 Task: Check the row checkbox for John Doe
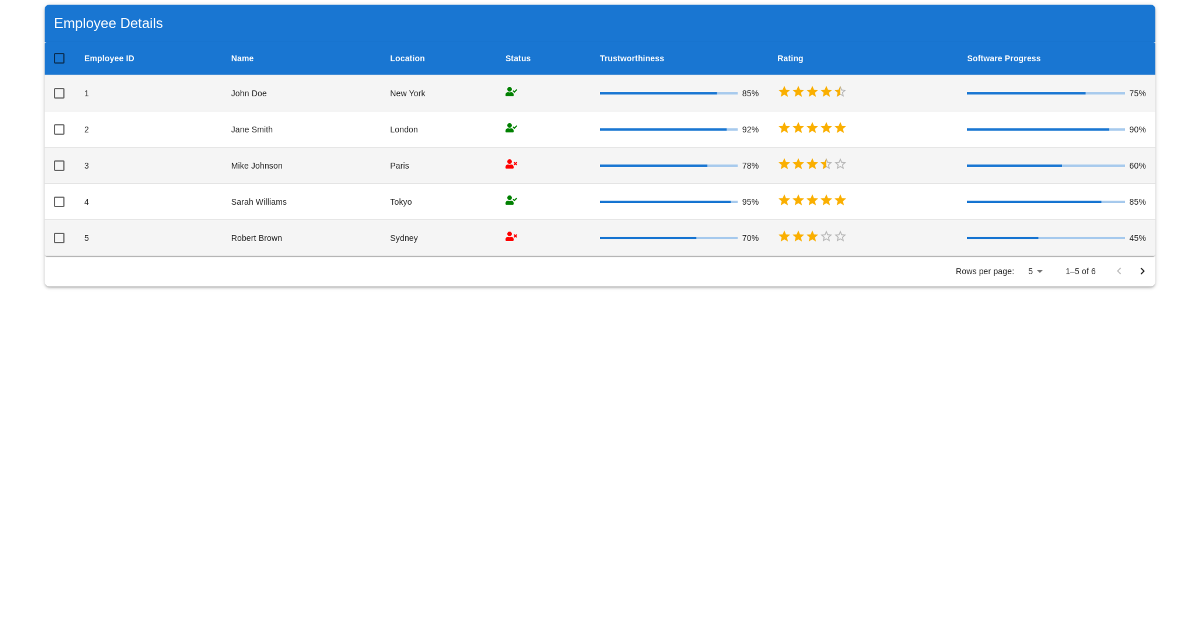coord(58,92)
